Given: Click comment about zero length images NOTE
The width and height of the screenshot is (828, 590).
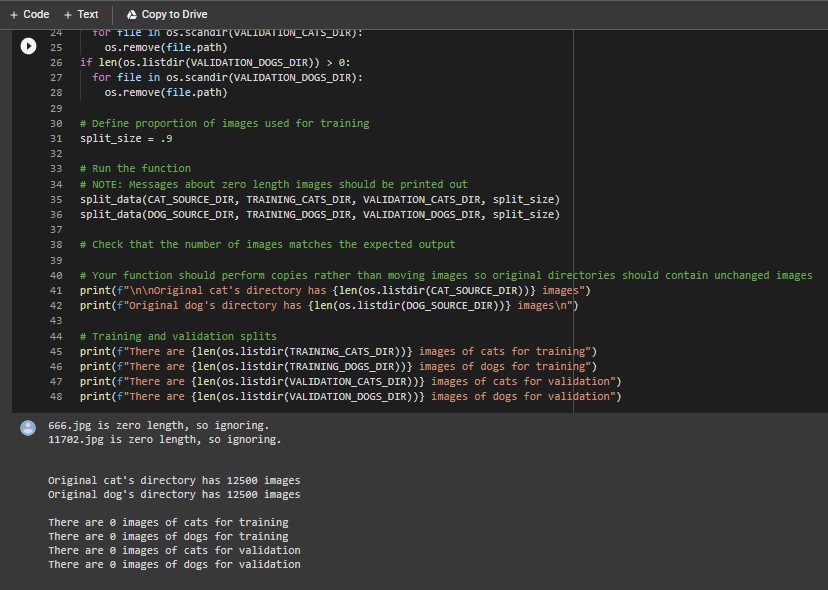Looking at the screenshot, I should [274, 184].
